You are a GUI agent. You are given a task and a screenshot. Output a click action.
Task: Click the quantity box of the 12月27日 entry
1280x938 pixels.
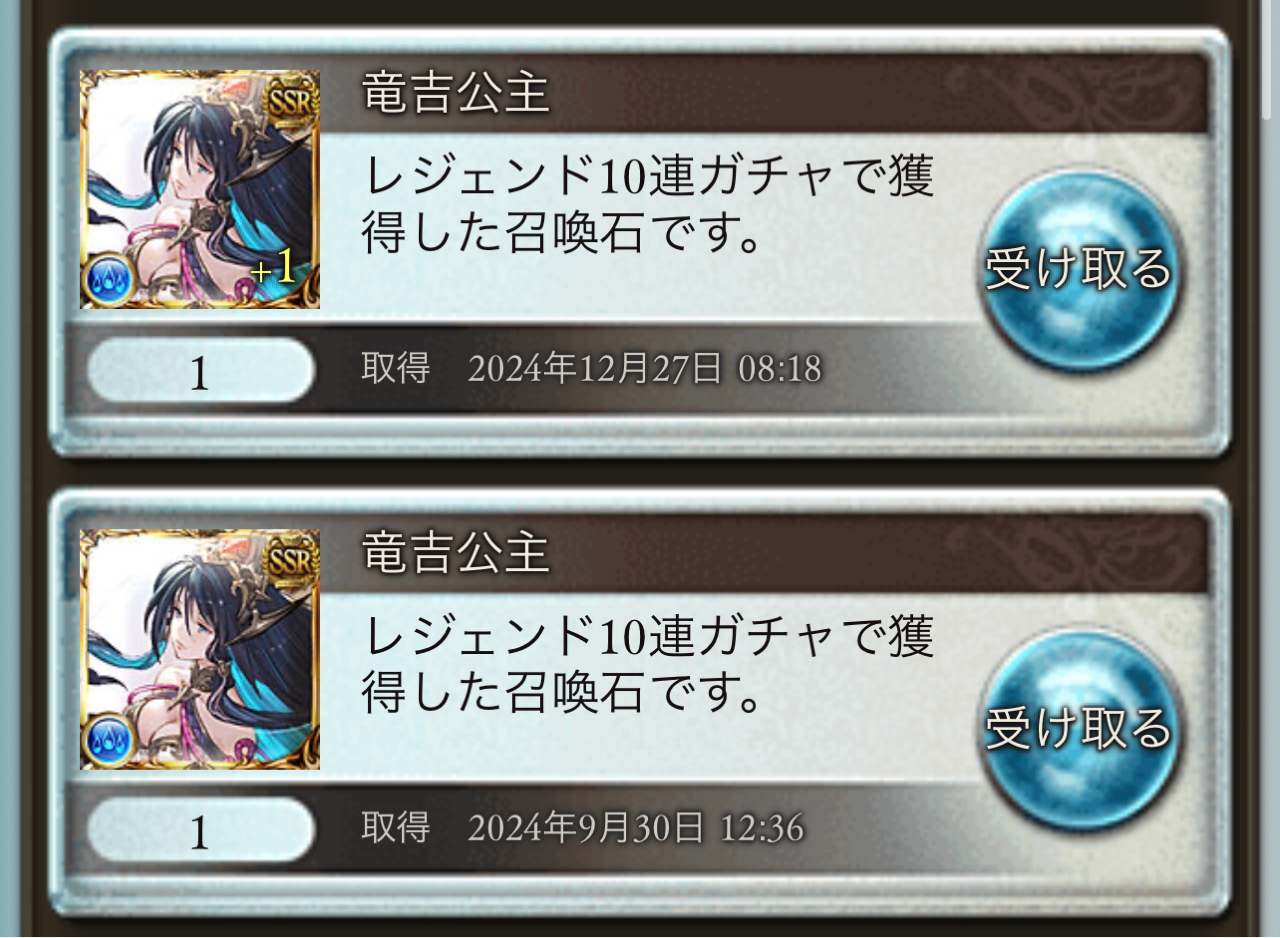pos(200,370)
